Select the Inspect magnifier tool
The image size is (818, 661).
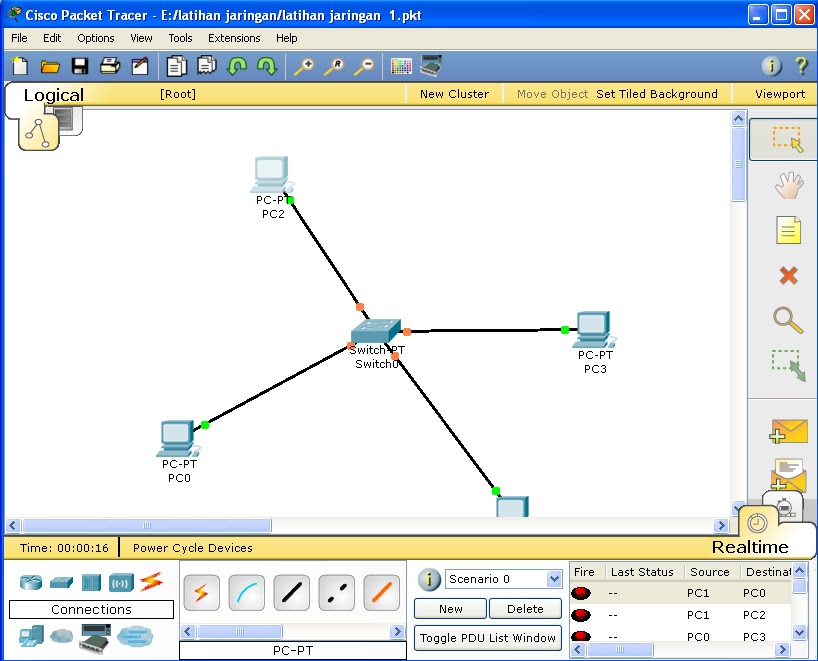(788, 321)
